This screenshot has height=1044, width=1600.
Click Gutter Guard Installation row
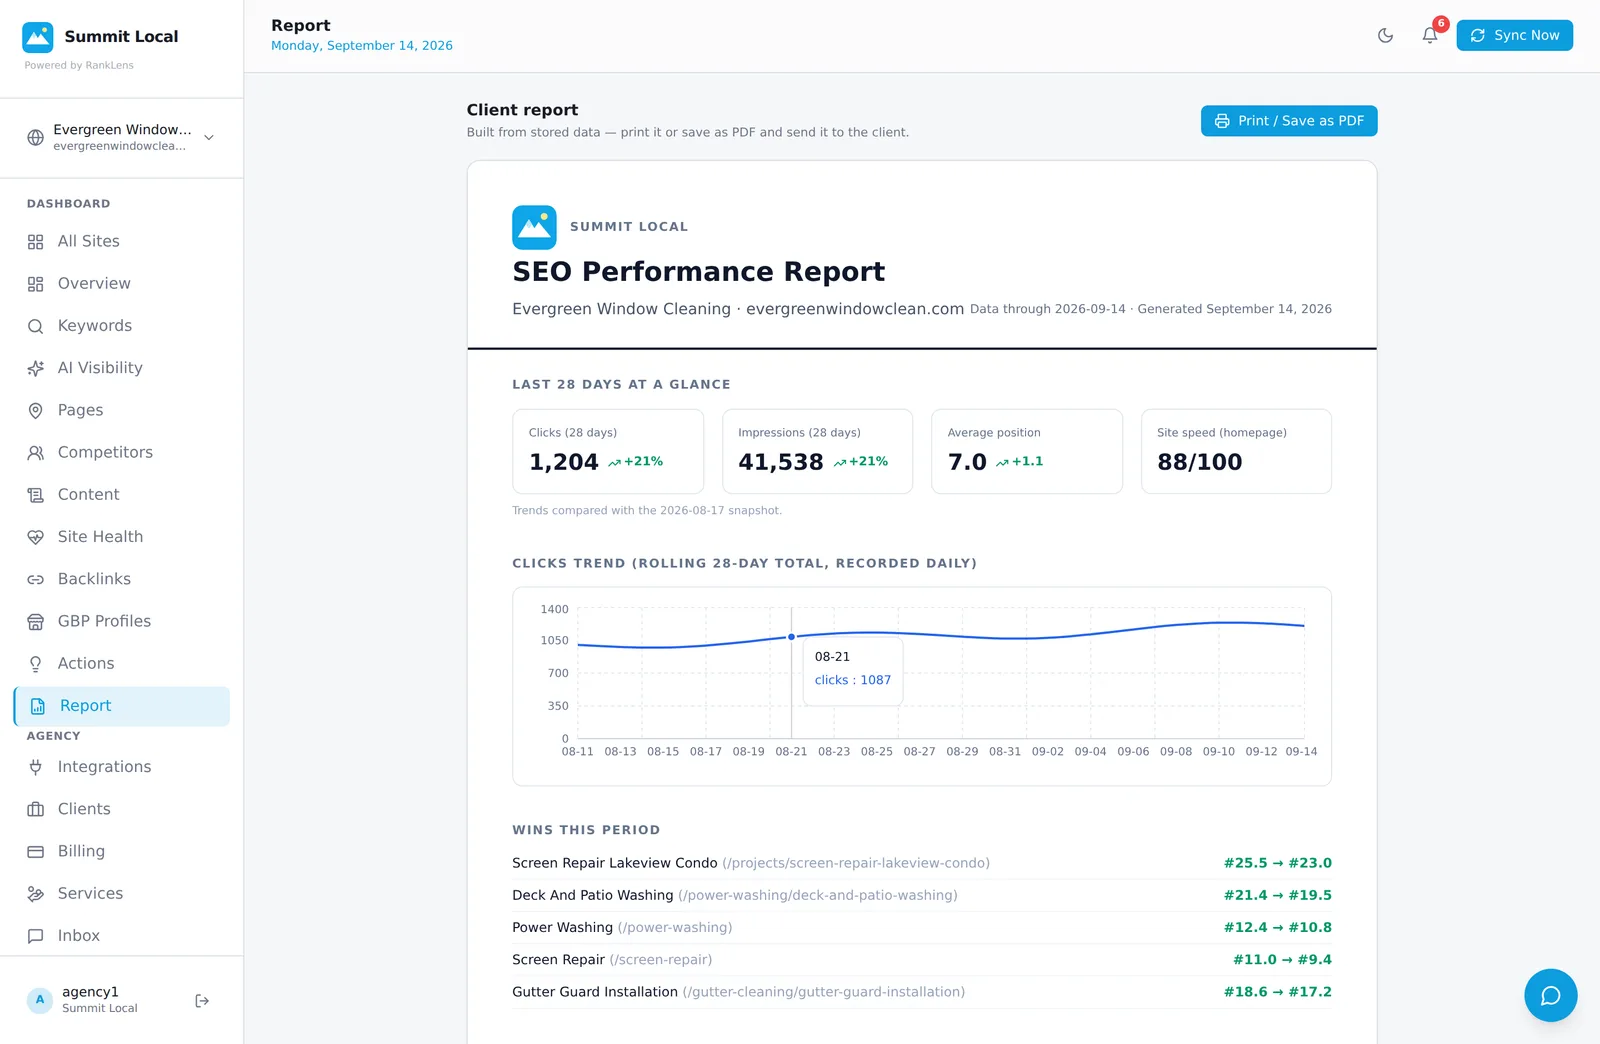point(922,992)
